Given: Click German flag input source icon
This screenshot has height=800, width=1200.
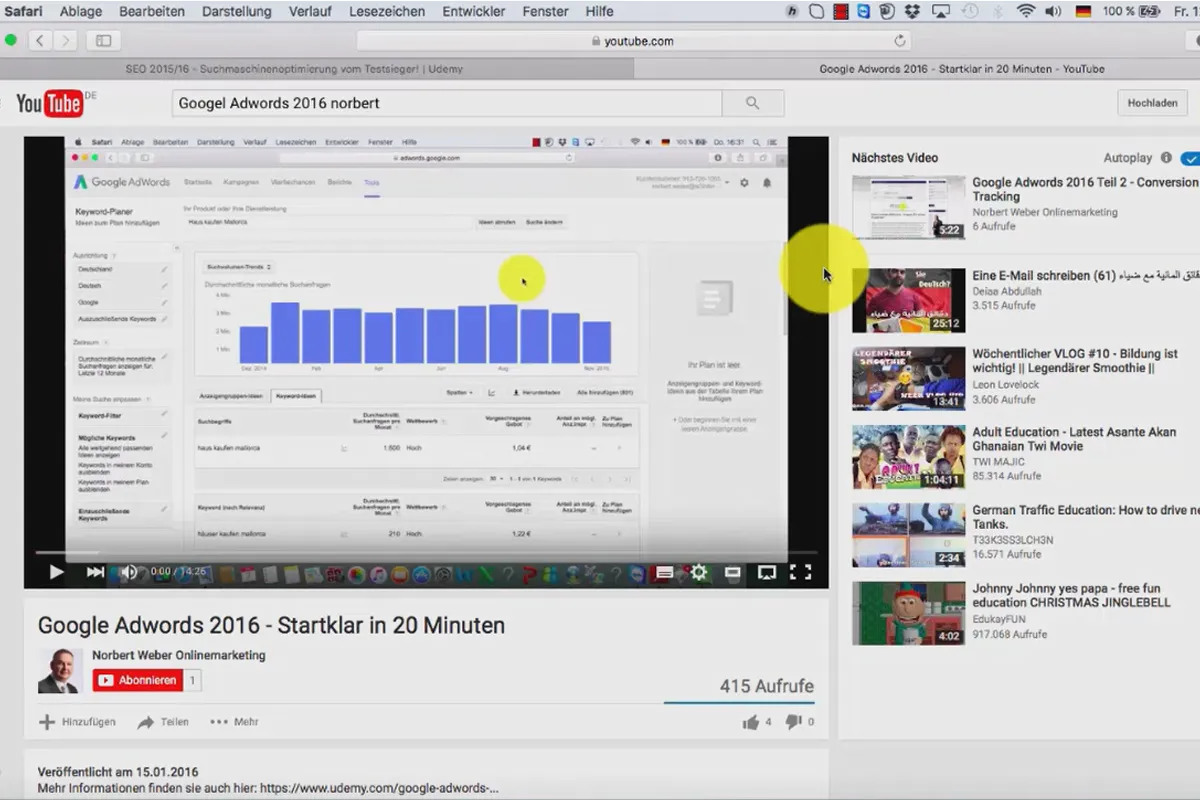Looking at the screenshot, I should click(x=1083, y=12).
